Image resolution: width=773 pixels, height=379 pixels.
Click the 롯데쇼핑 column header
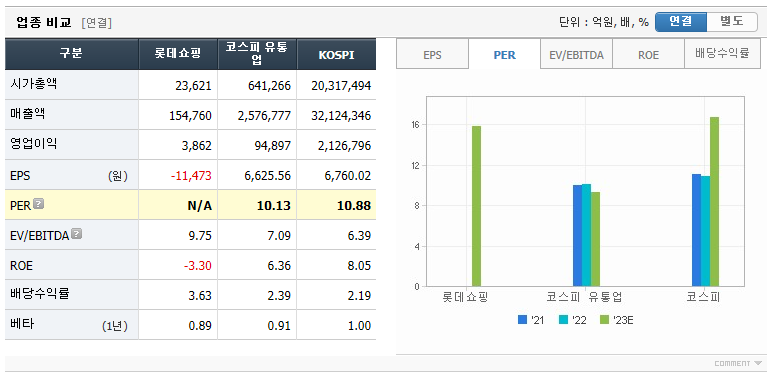(x=178, y=54)
